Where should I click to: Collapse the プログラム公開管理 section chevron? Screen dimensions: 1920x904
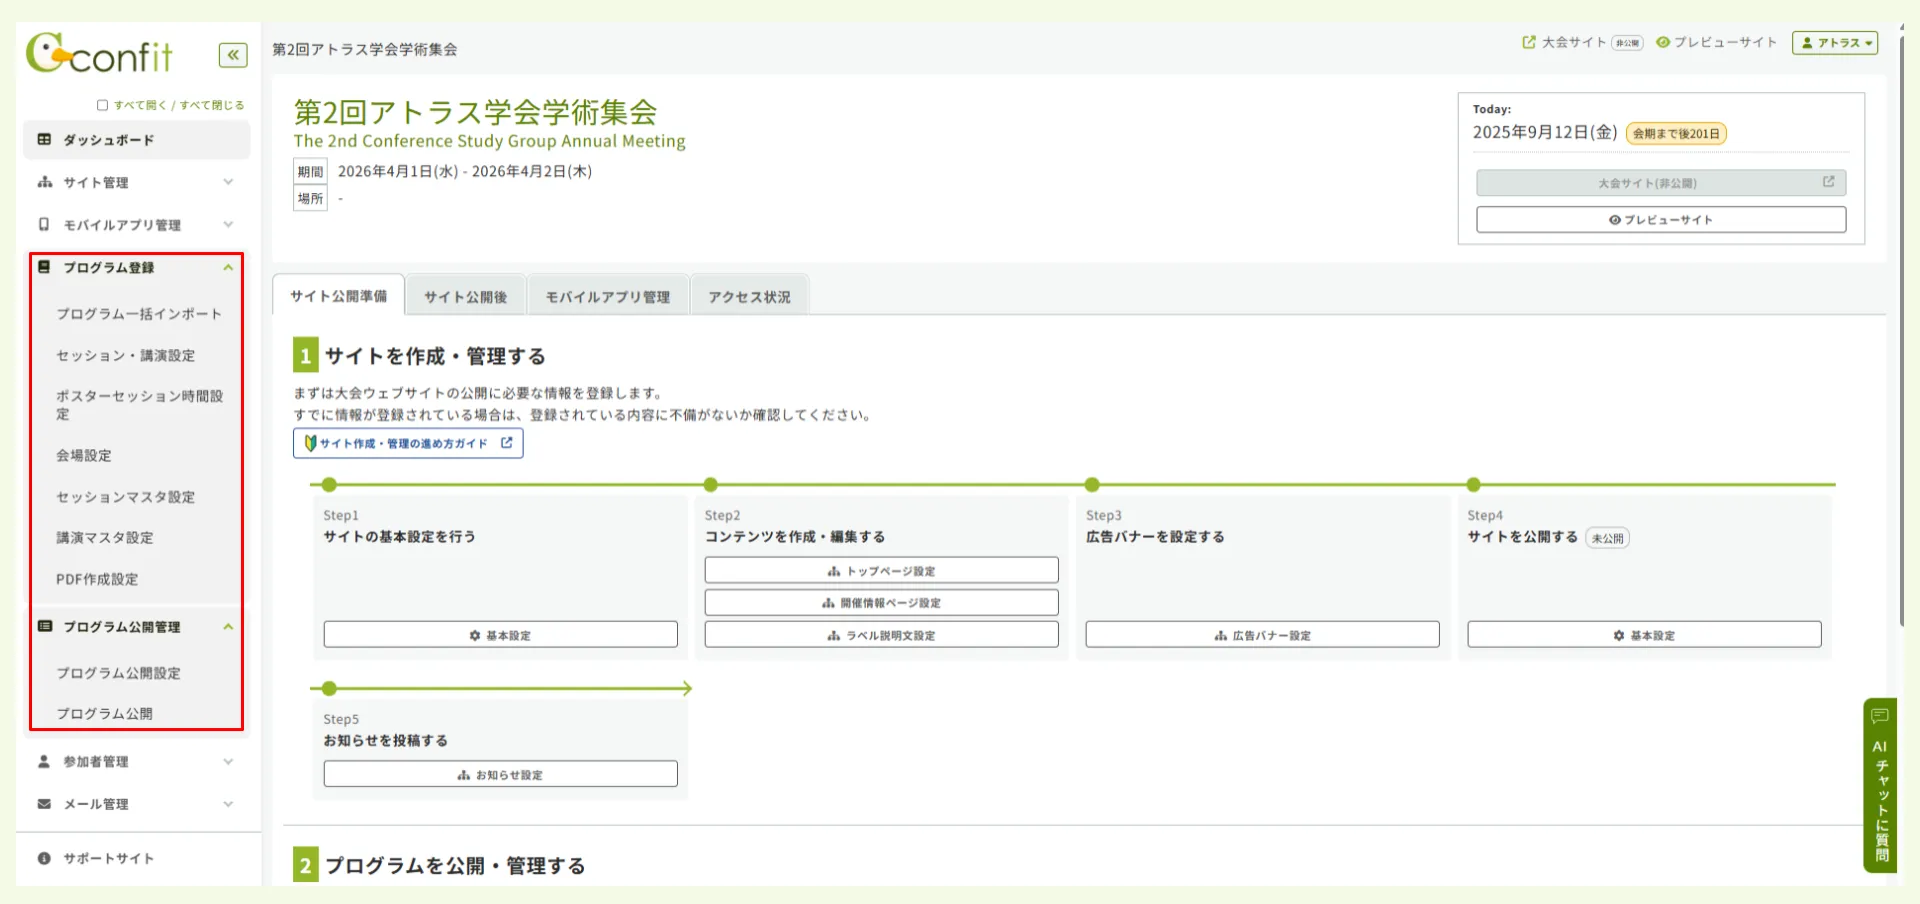228,627
